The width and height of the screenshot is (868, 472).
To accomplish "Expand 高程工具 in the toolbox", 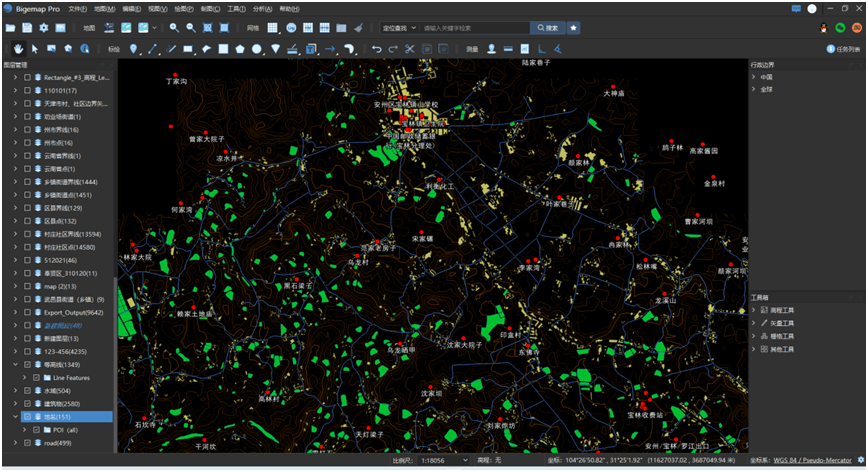I will coord(753,310).
